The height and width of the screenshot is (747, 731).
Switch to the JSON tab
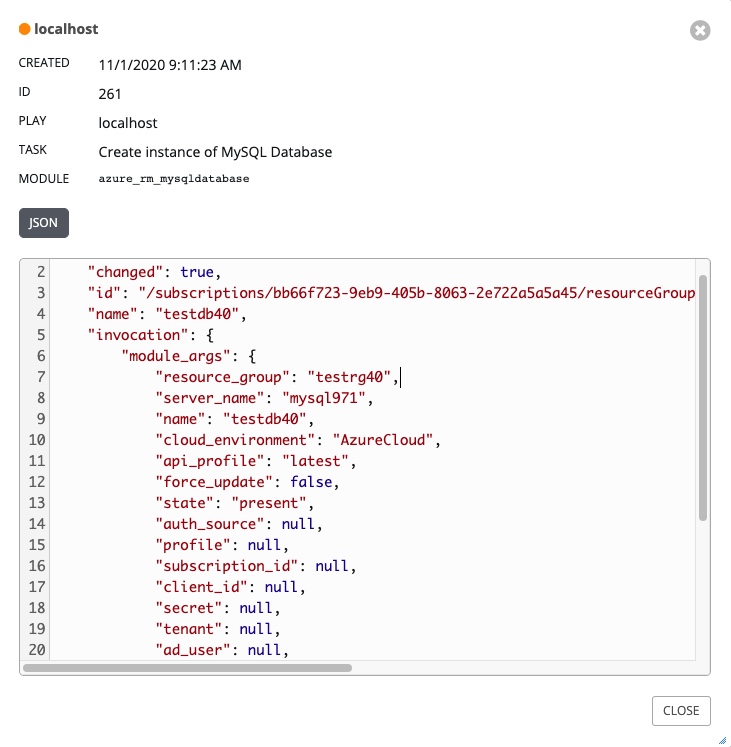point(43,222)
